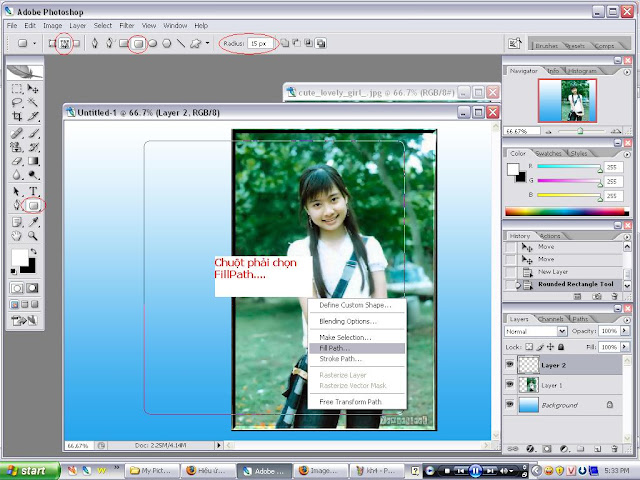Open geometry options arrow beside Custom Shape

(207, 43)
